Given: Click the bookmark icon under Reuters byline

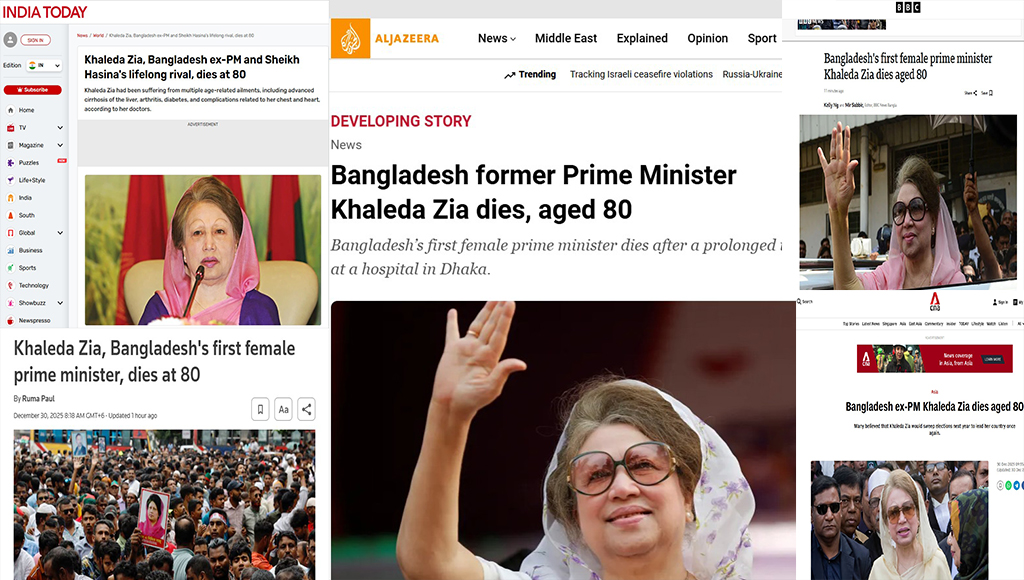Looking at the screenshot, I should 260,410.
